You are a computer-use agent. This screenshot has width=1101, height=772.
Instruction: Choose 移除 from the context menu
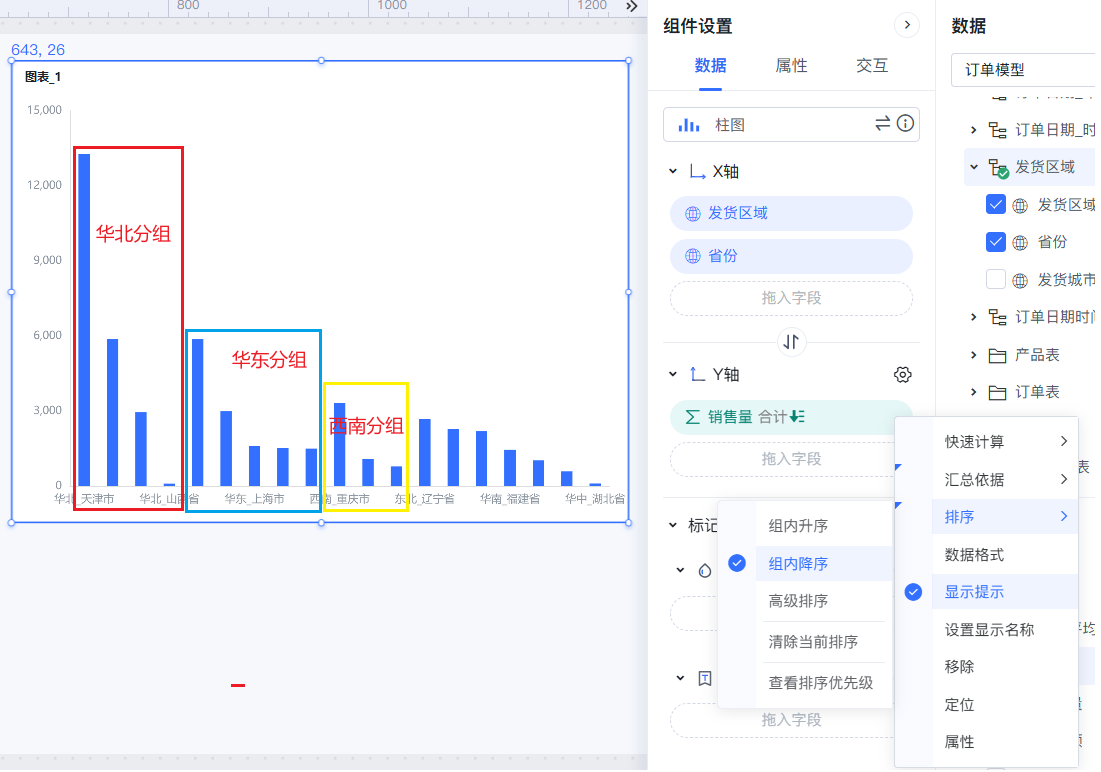(1005, 667)
